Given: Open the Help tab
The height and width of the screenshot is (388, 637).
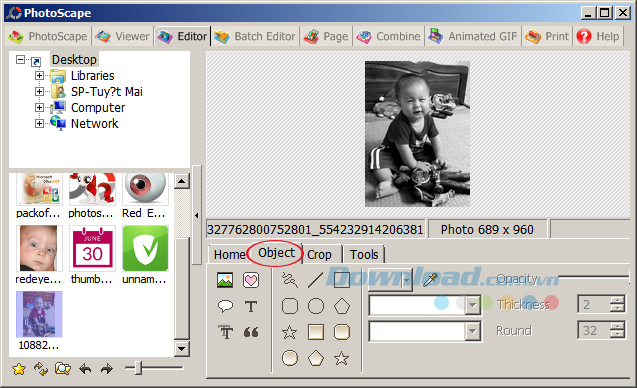Looking at the screenshot, I should click(x=598, y=37).
